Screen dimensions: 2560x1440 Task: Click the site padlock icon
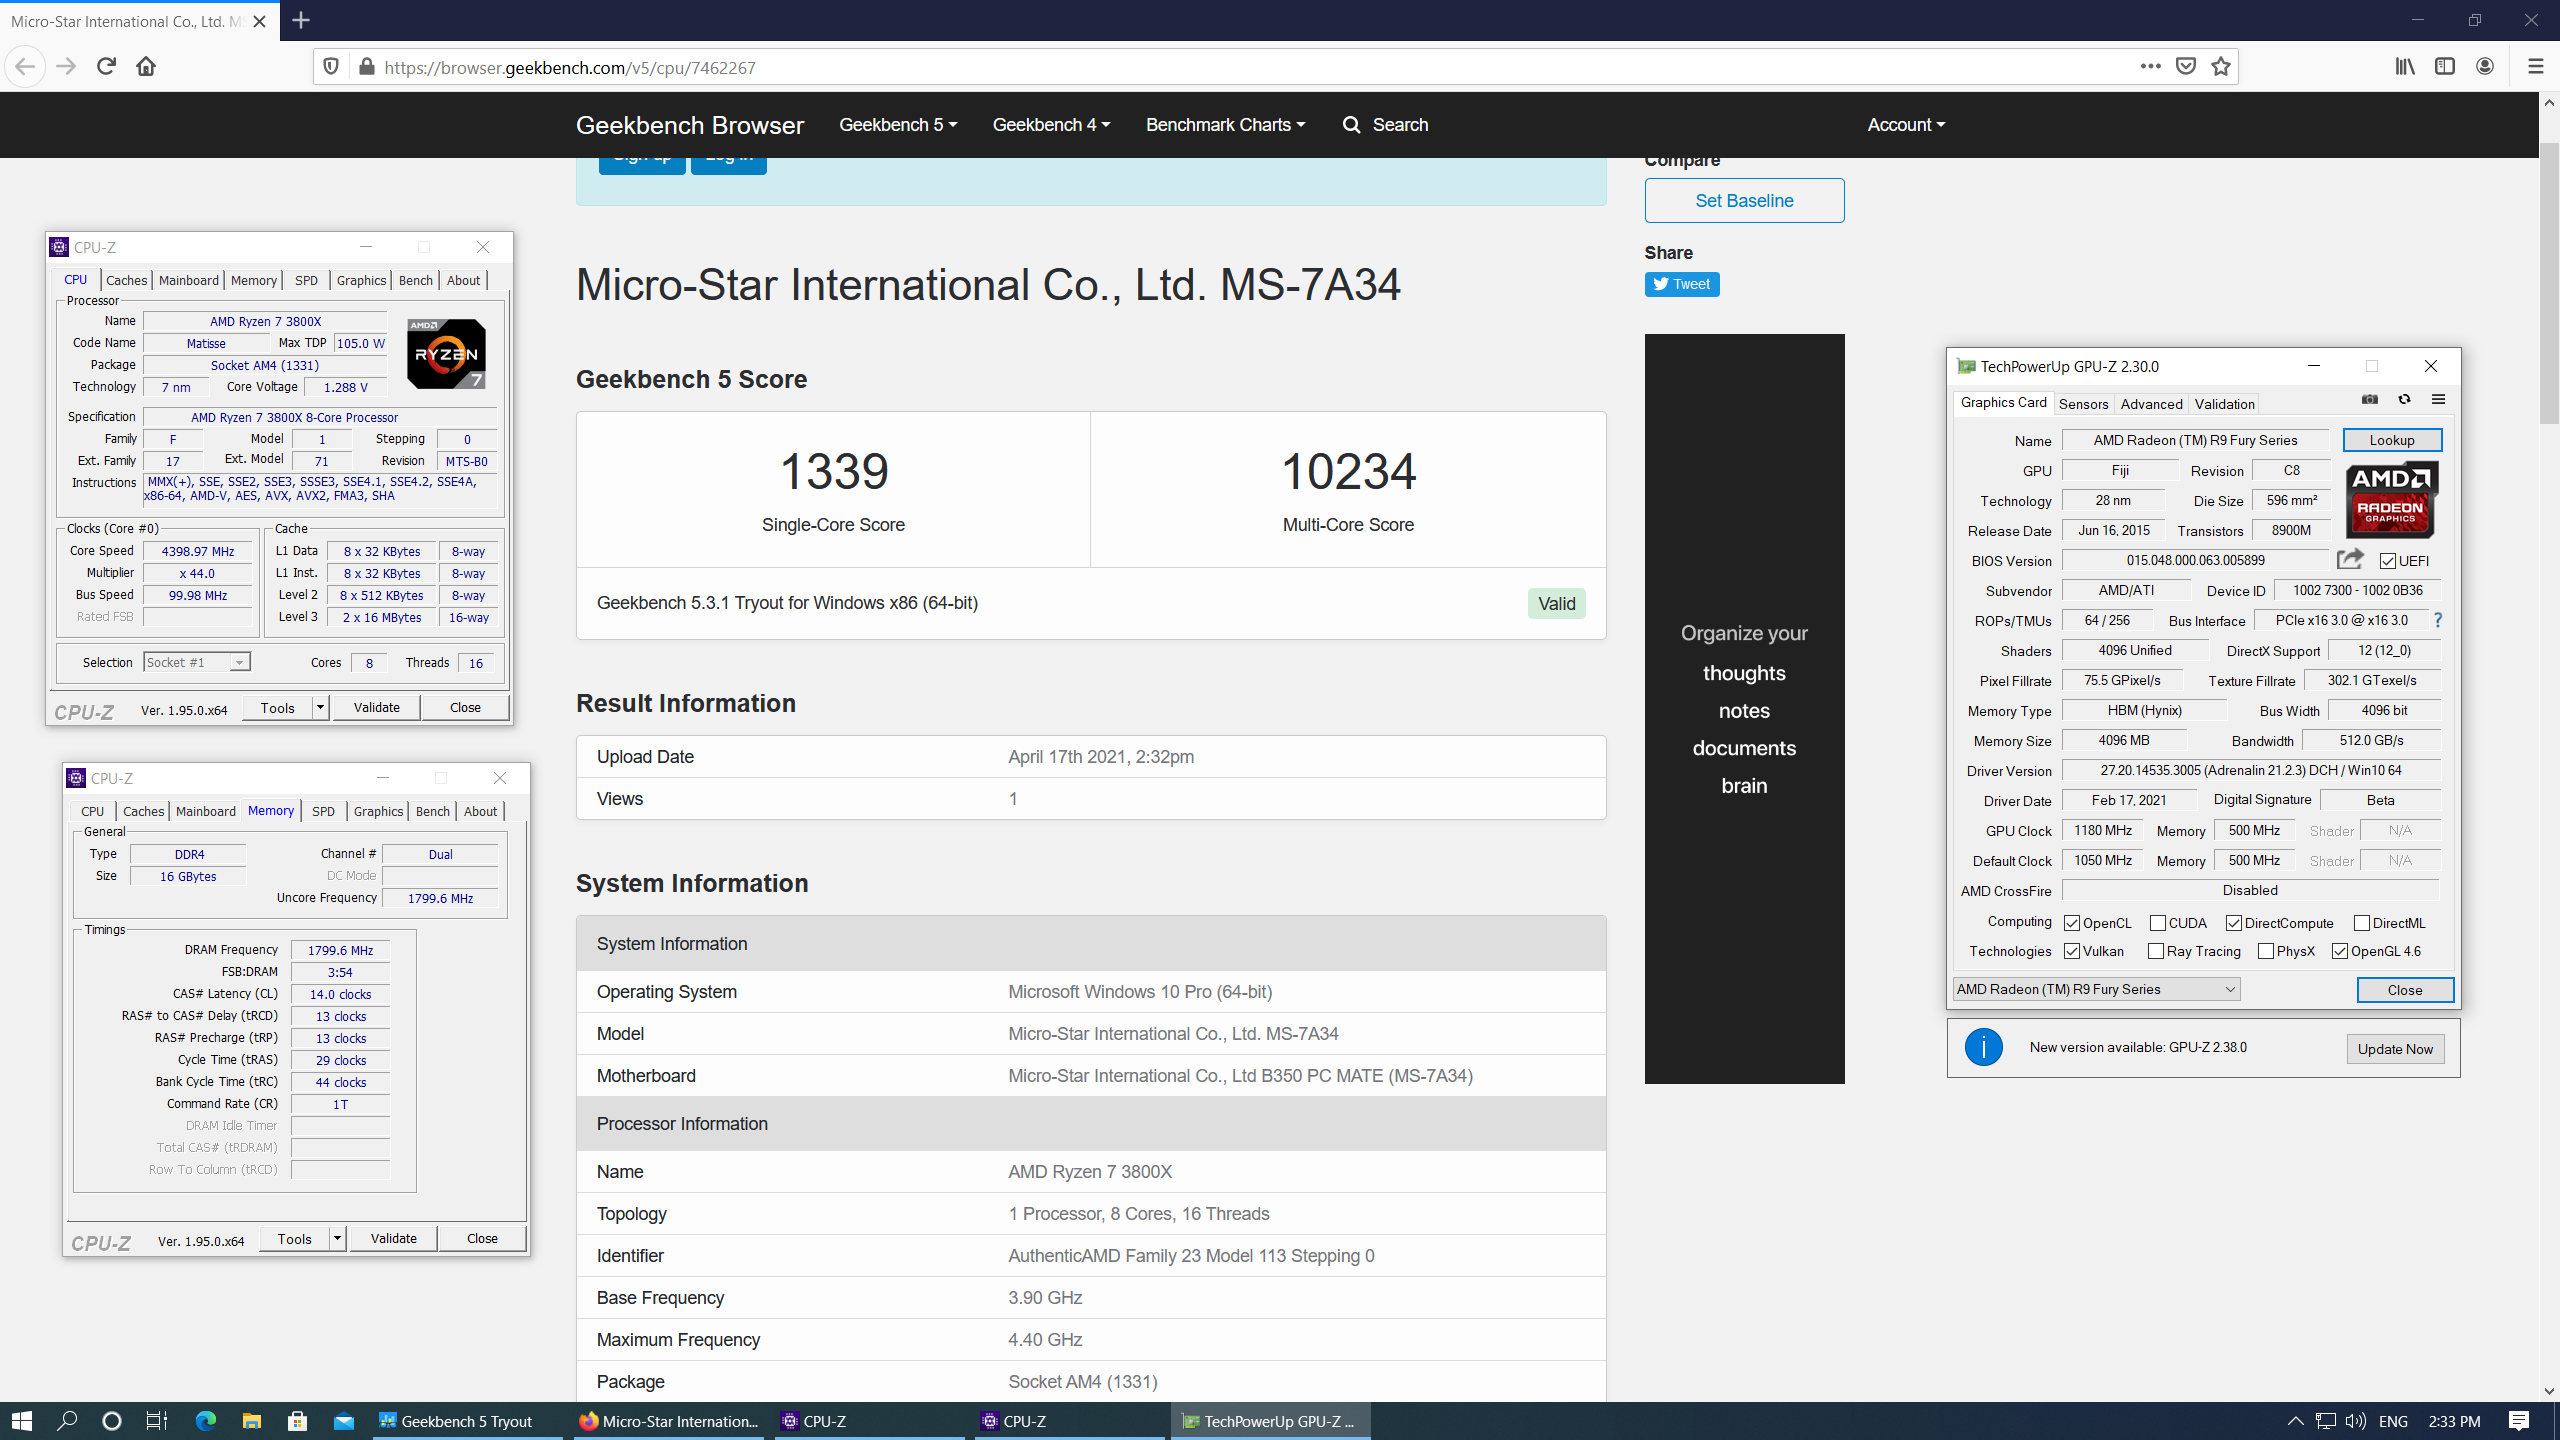(367, 67)
